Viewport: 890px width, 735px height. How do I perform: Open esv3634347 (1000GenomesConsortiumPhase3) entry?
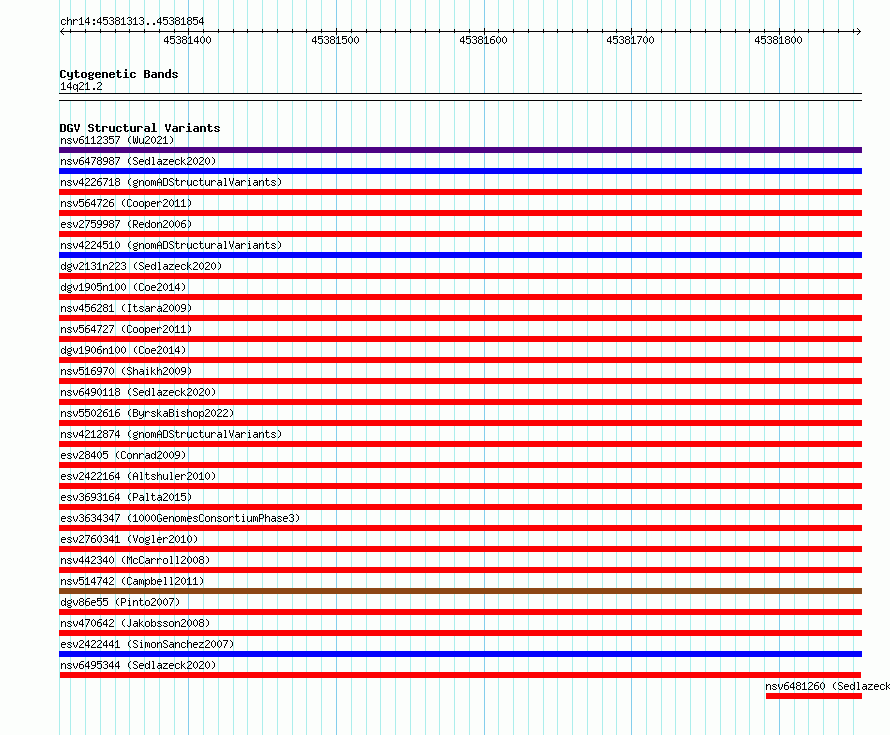[180, 518]
